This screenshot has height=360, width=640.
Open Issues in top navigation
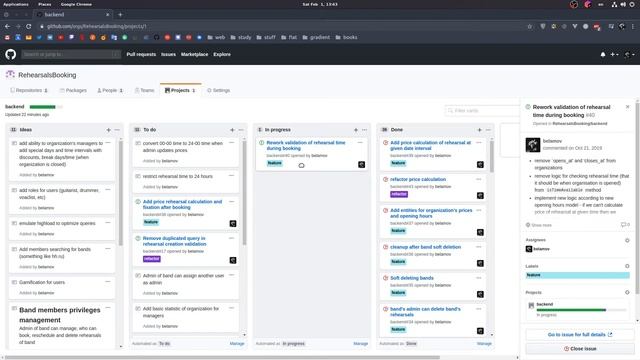pyautogui.click(x=168, y=54)
